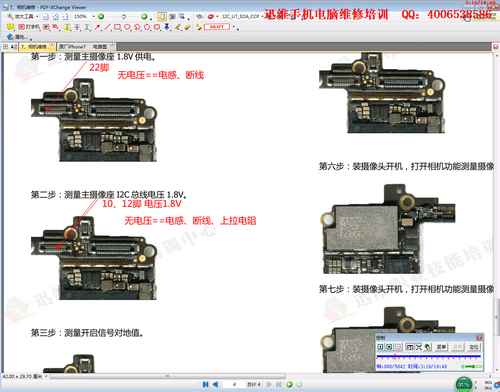This screenshot has height=392, width=500.
Task: Select the pencil drawing tool
Action: [178, 27]
